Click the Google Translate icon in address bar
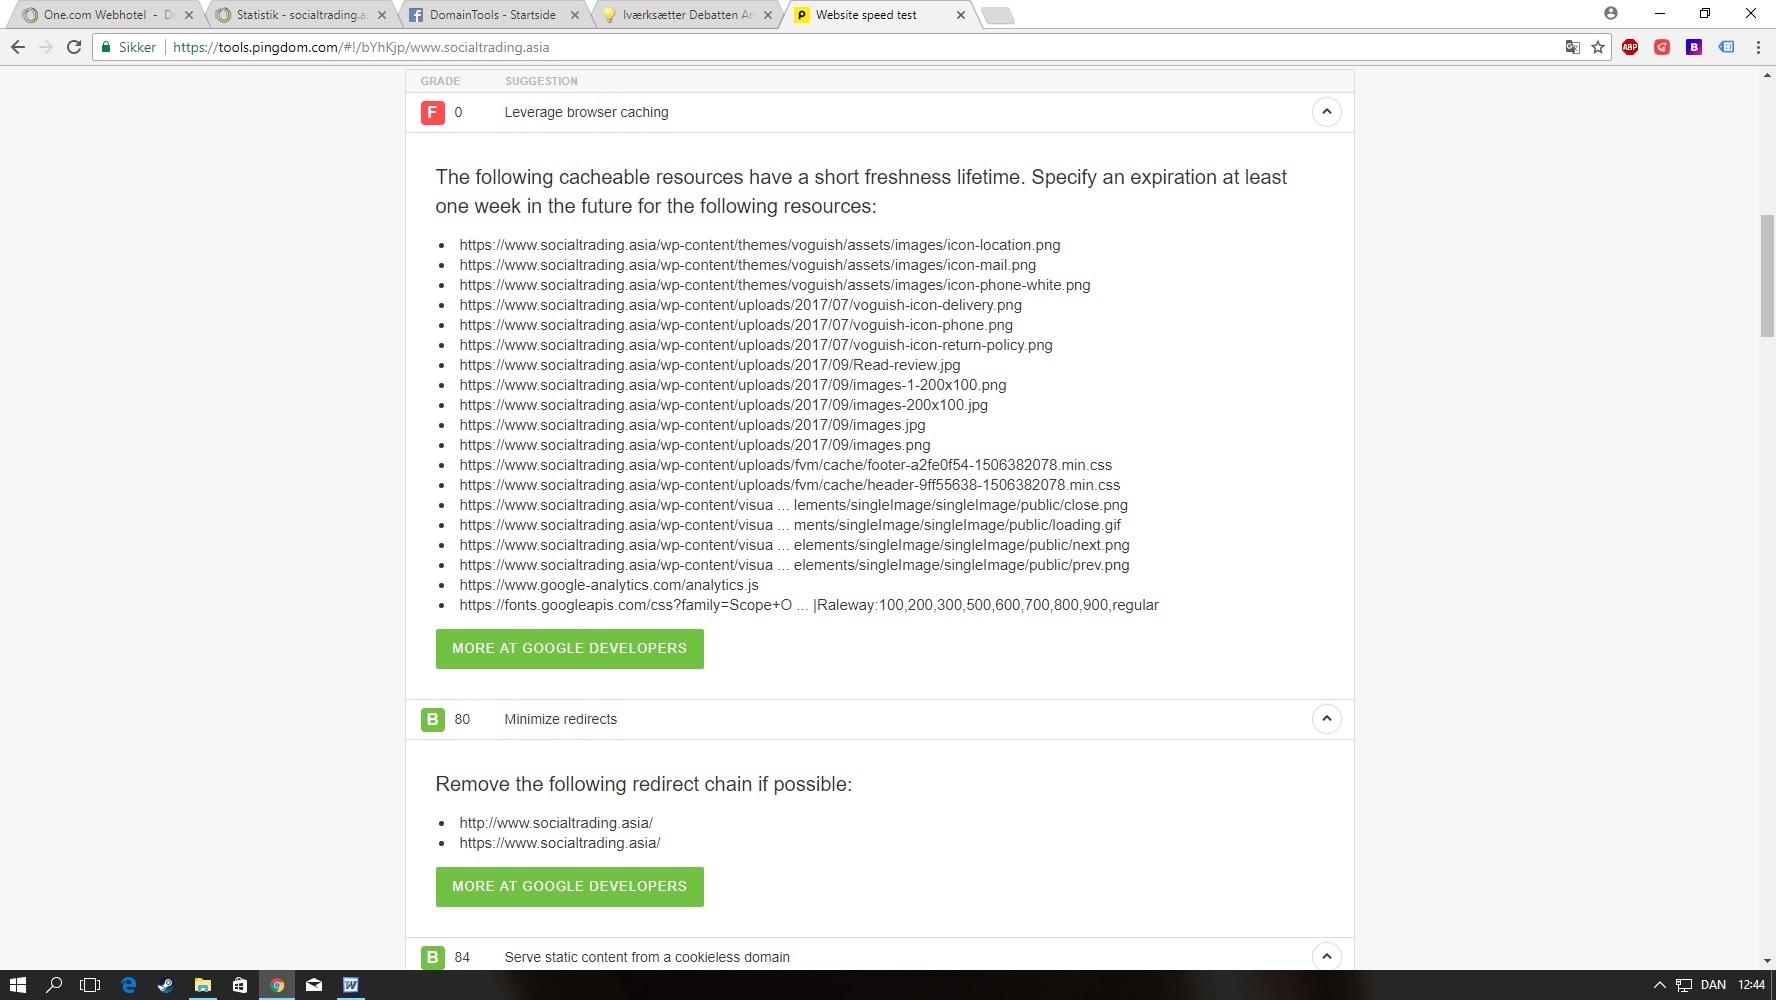 tap(1572, 47)
